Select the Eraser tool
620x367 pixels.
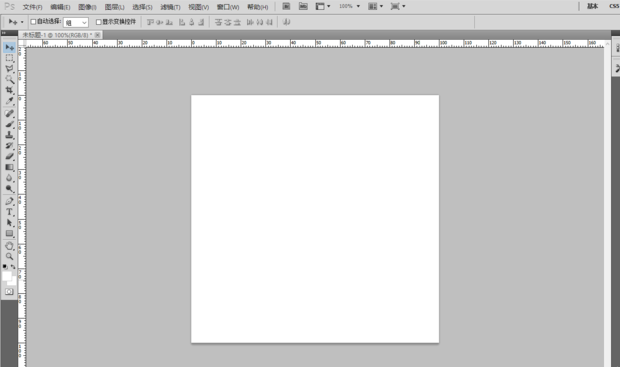[x=9, y=157]
